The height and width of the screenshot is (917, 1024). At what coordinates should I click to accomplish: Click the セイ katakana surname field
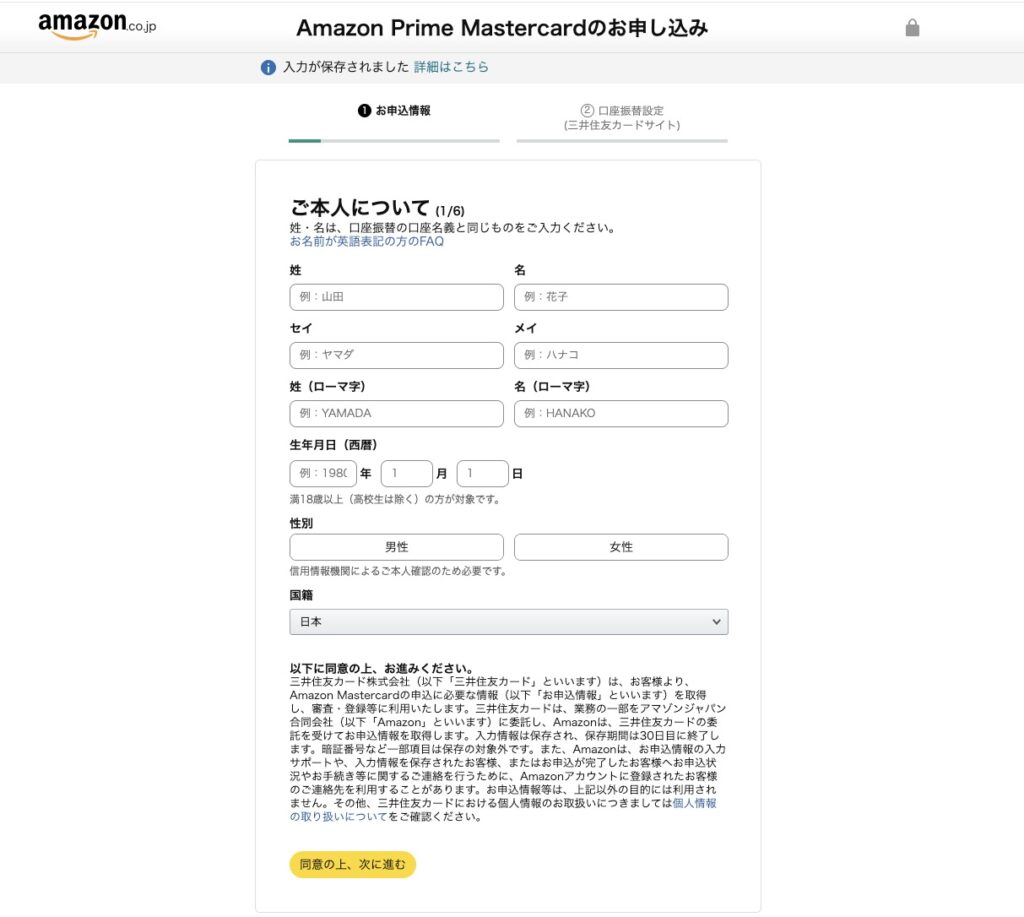point(396,355)
